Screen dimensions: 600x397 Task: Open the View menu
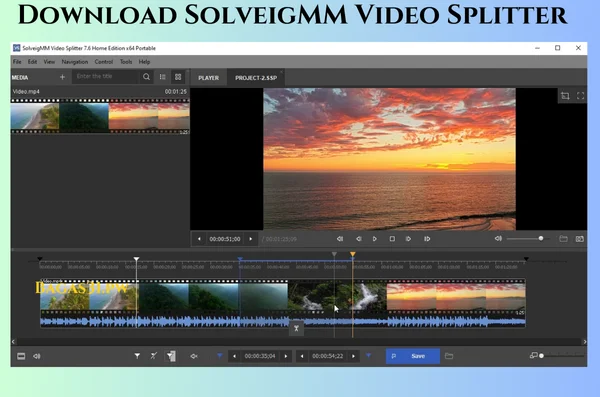click(x=49, y=62)
